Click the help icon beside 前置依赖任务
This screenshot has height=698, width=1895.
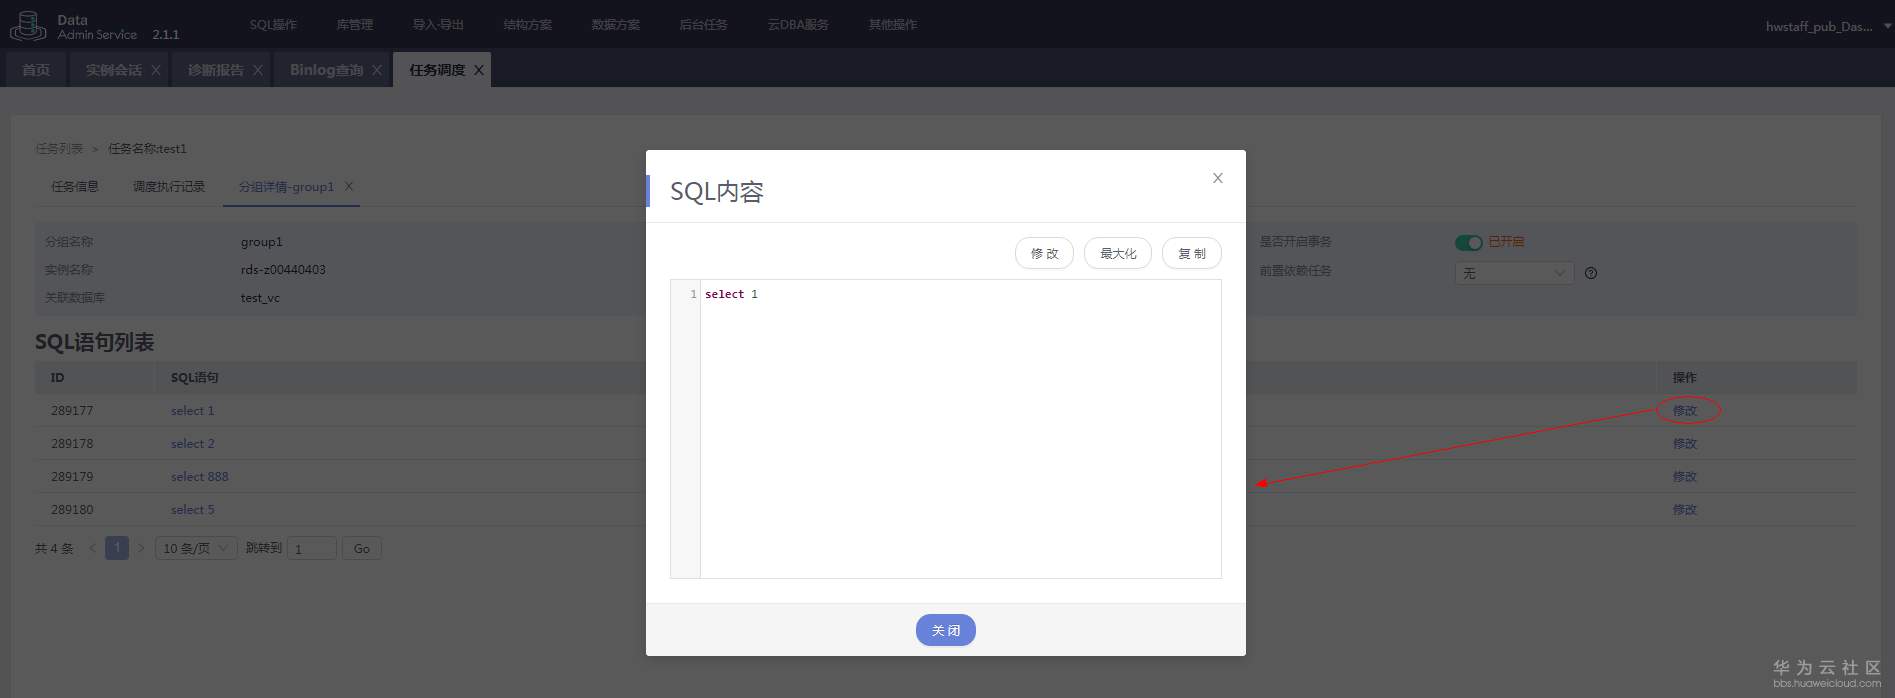[1591, 273]
